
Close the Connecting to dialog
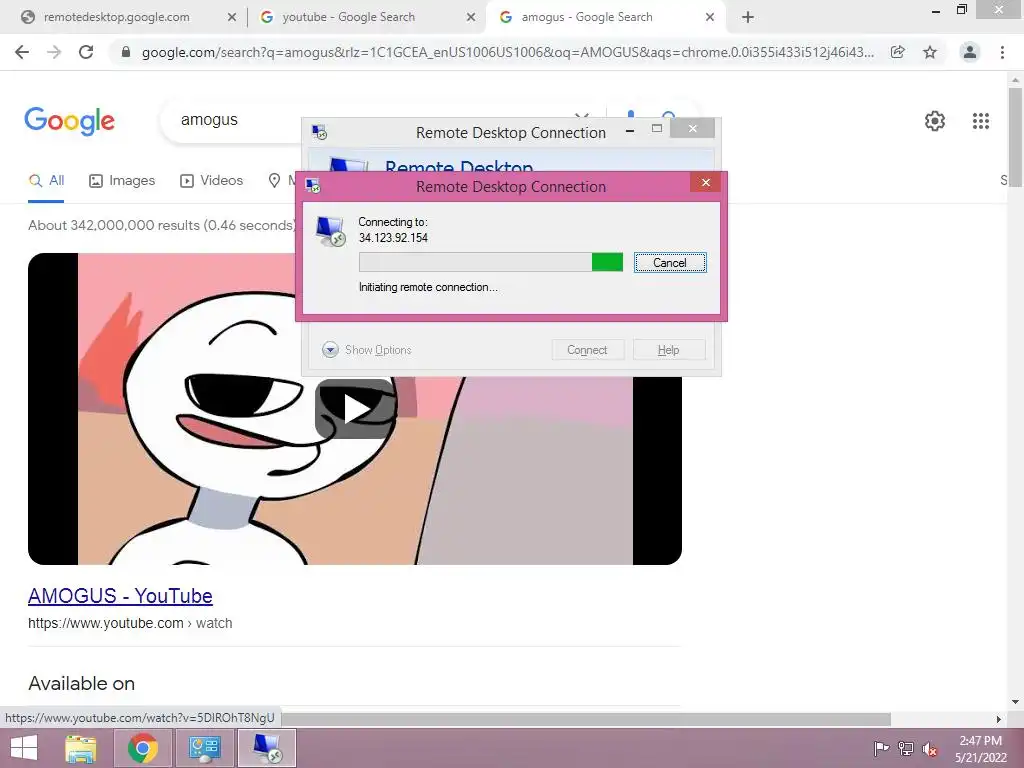click(x=705, y=182)
